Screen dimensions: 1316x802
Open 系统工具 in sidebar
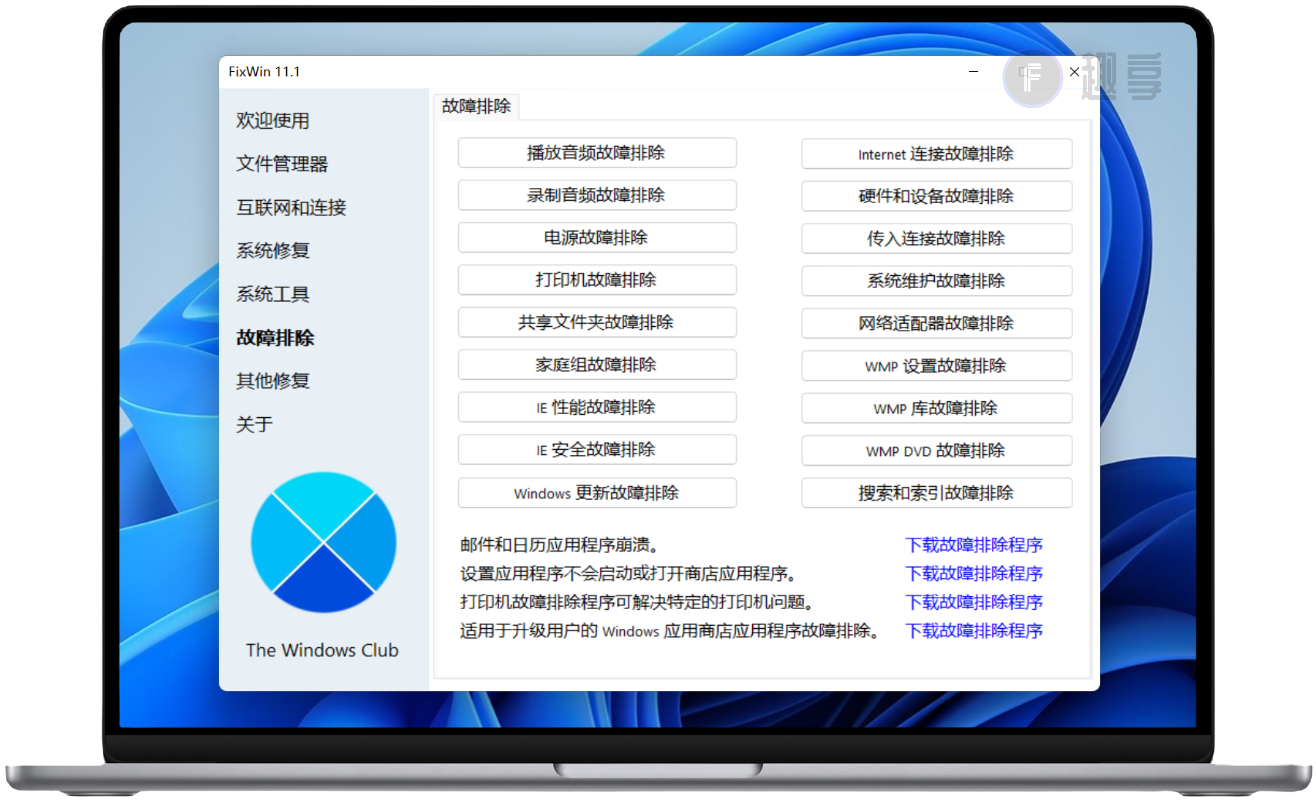pos(273,294)
